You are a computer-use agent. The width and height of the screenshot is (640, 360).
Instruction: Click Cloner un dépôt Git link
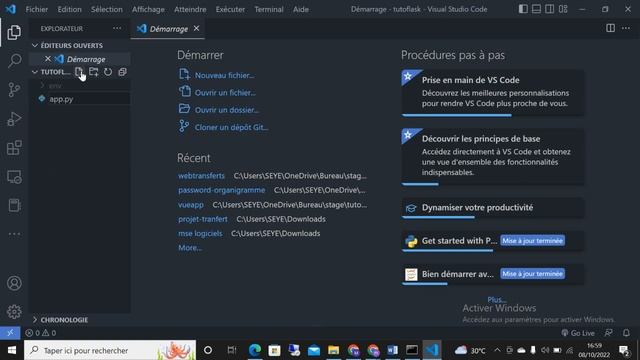(231, 127)
